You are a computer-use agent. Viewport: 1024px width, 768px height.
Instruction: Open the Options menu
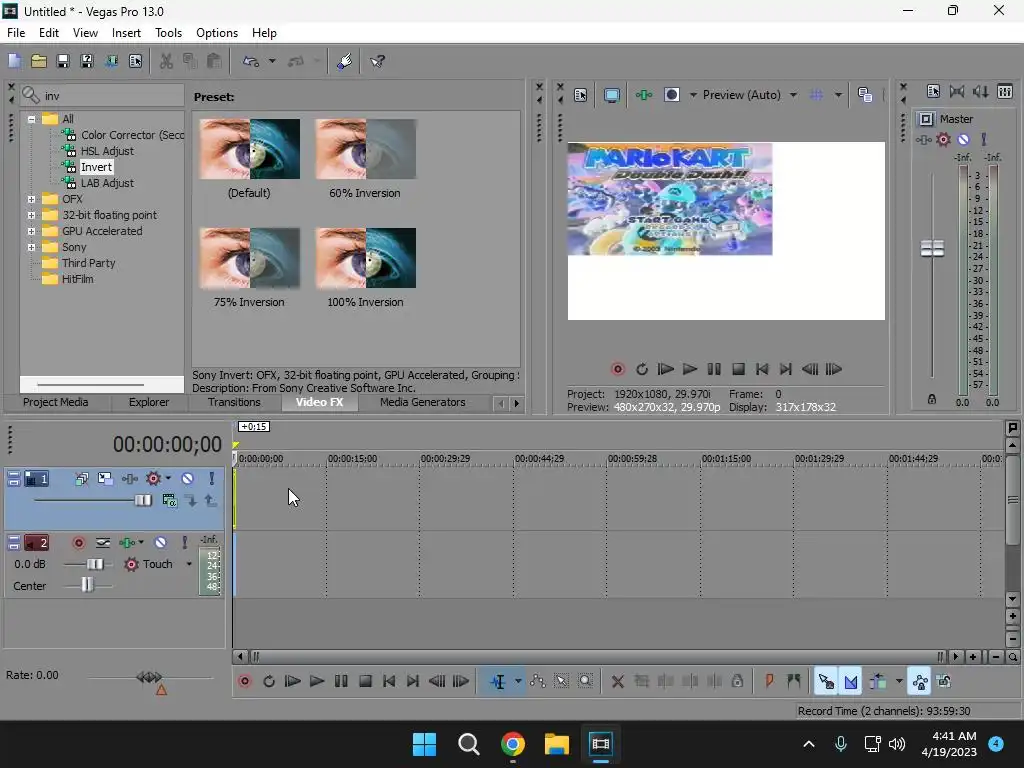[x=217, y=33]
